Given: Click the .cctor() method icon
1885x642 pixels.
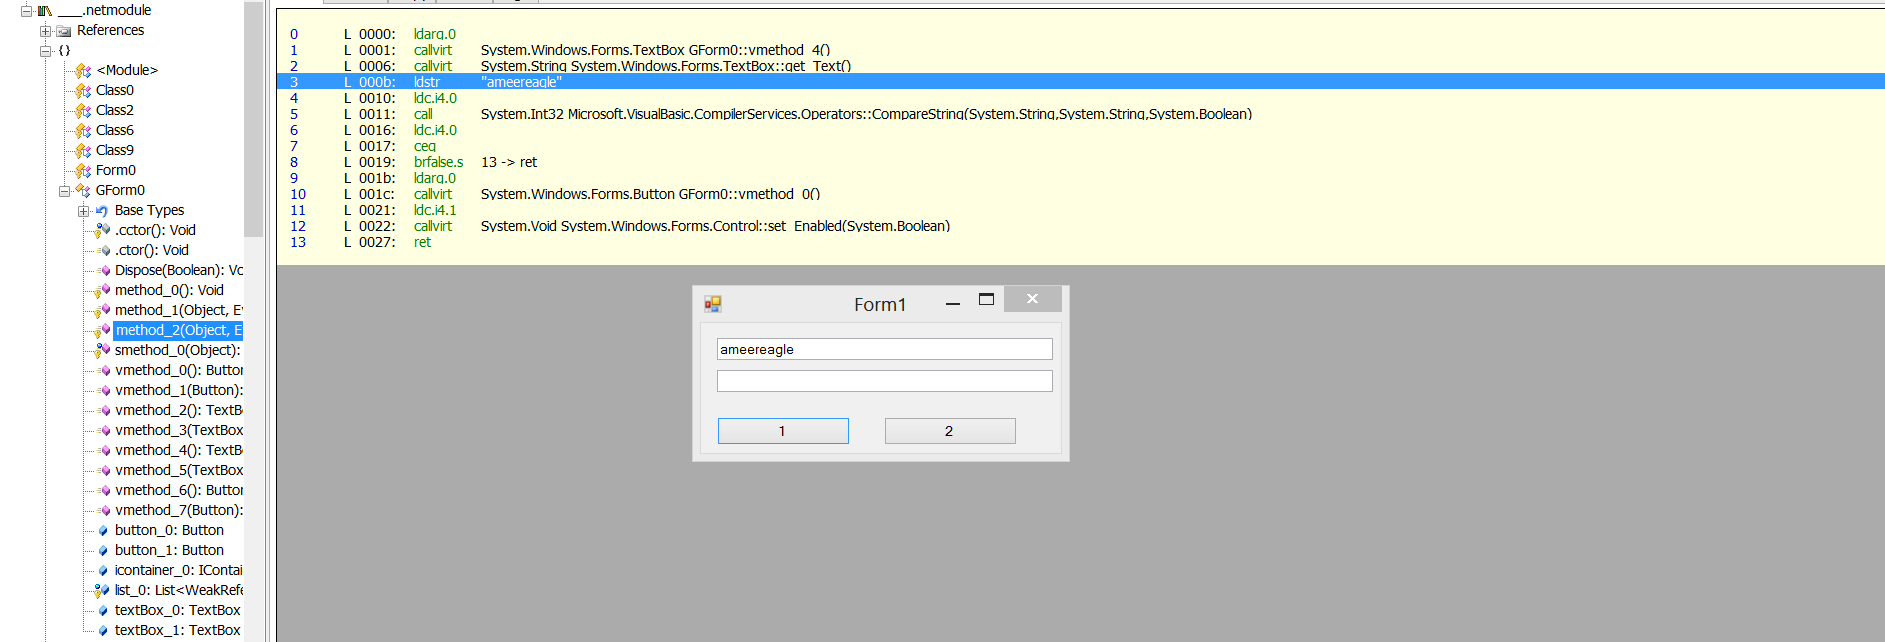Looking at the screenshot, I should [x=102, y=231].
